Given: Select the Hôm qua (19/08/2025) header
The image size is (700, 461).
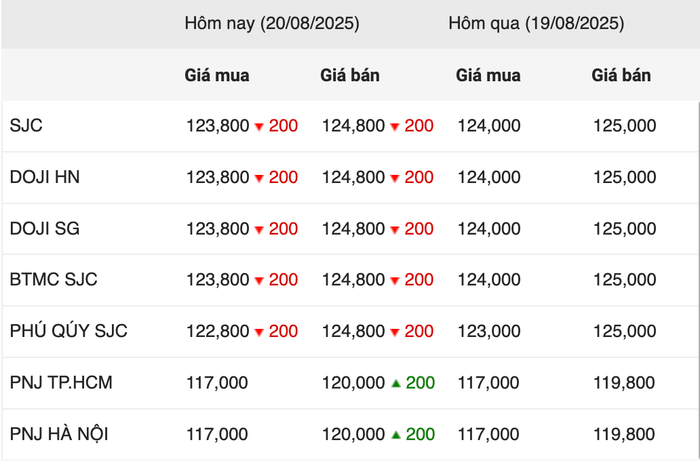Looking at the screenshot, I should pyautogui.click(x=536, y=24).
